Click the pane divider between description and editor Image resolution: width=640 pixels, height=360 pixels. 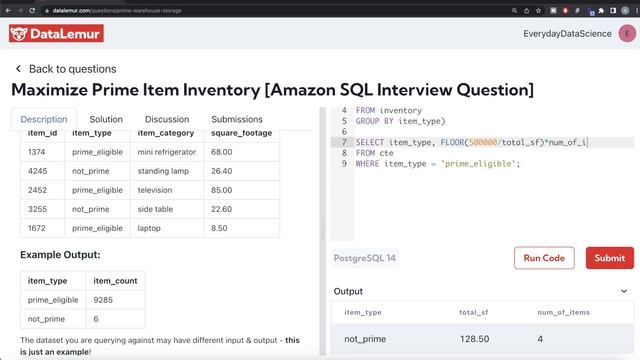pos(322,231)
